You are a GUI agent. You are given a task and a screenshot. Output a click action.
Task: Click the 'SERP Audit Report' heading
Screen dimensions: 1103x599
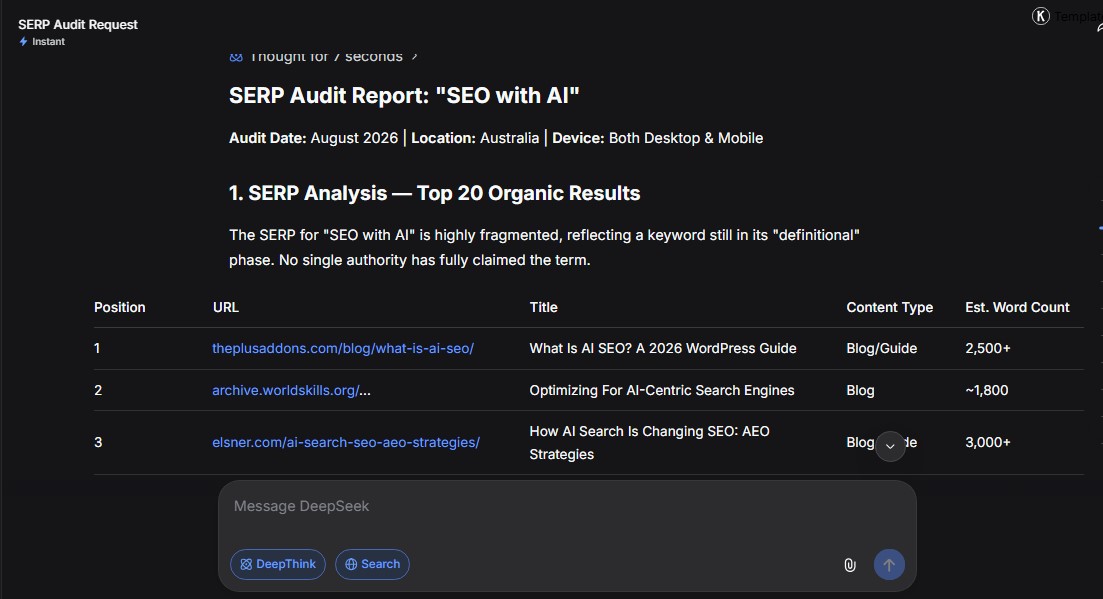(404, 96)
